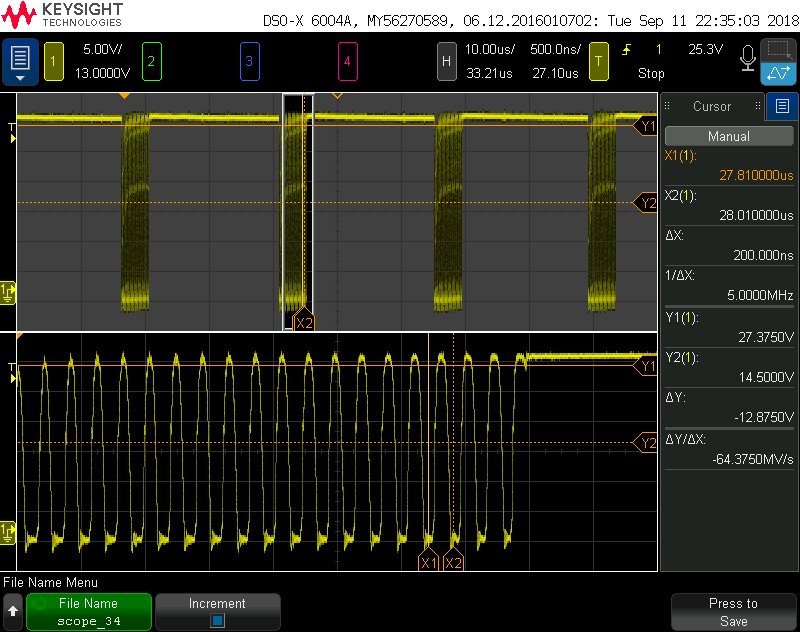The width and height of the screenshot is (800, 632).
Task: Click the zoom delay value 27.10us
Action: tap(556, 73)
